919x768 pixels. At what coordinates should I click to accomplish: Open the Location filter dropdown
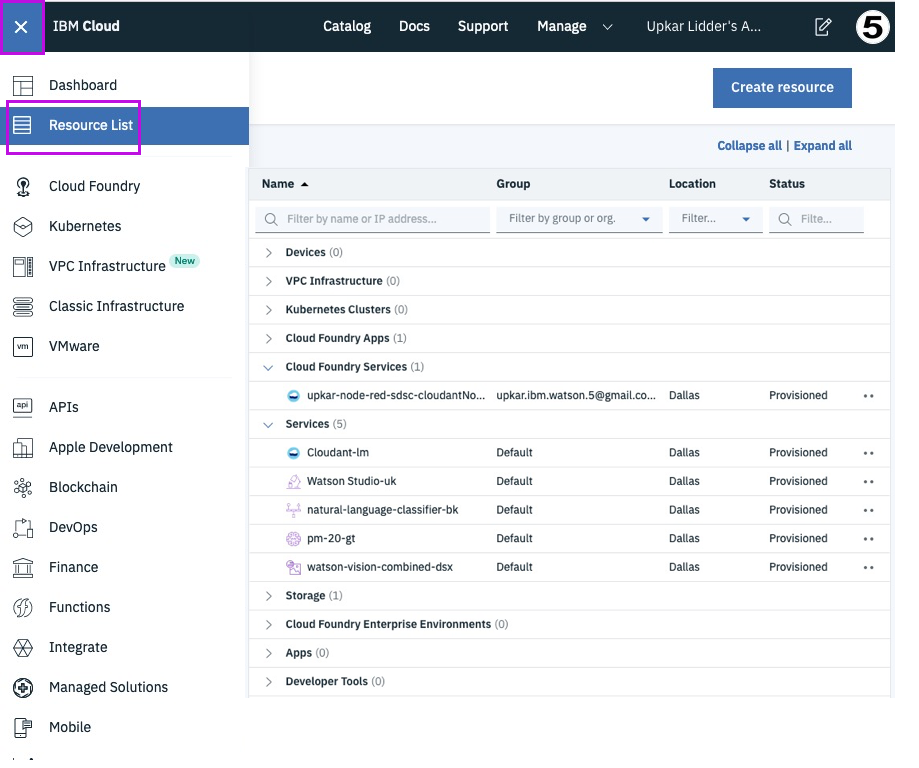(716, 219)
